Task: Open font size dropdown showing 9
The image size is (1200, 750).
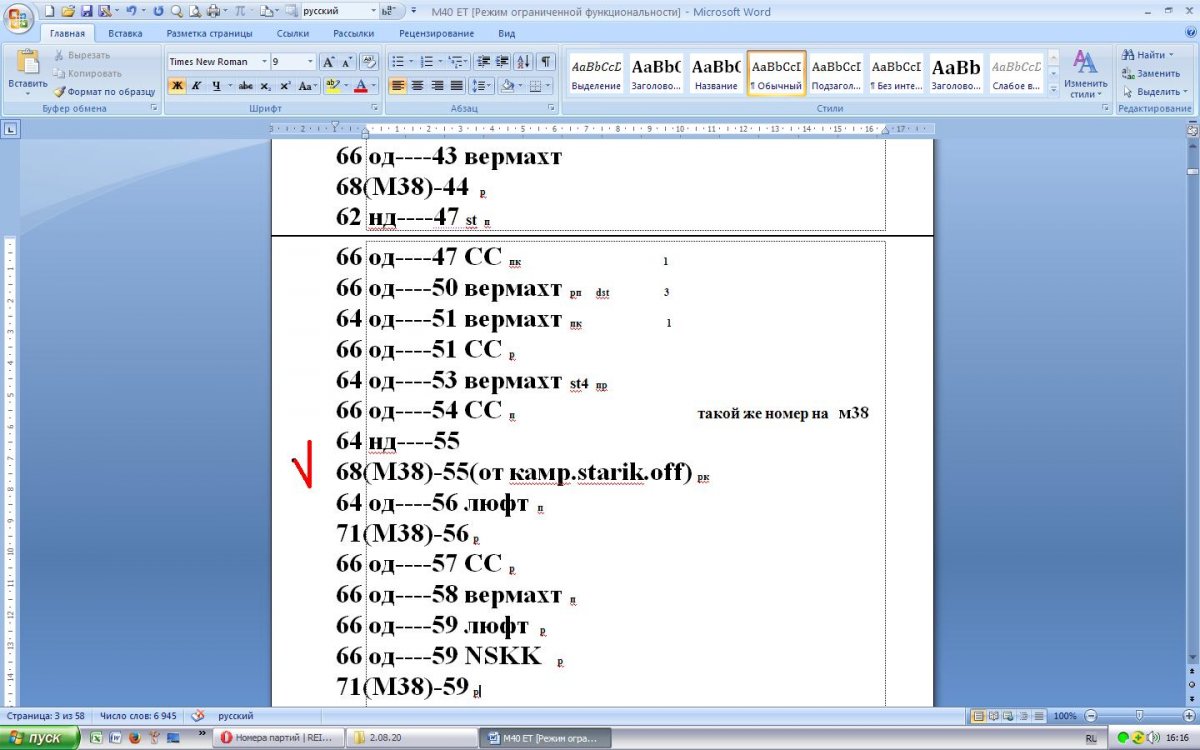Action: [310, 61]
